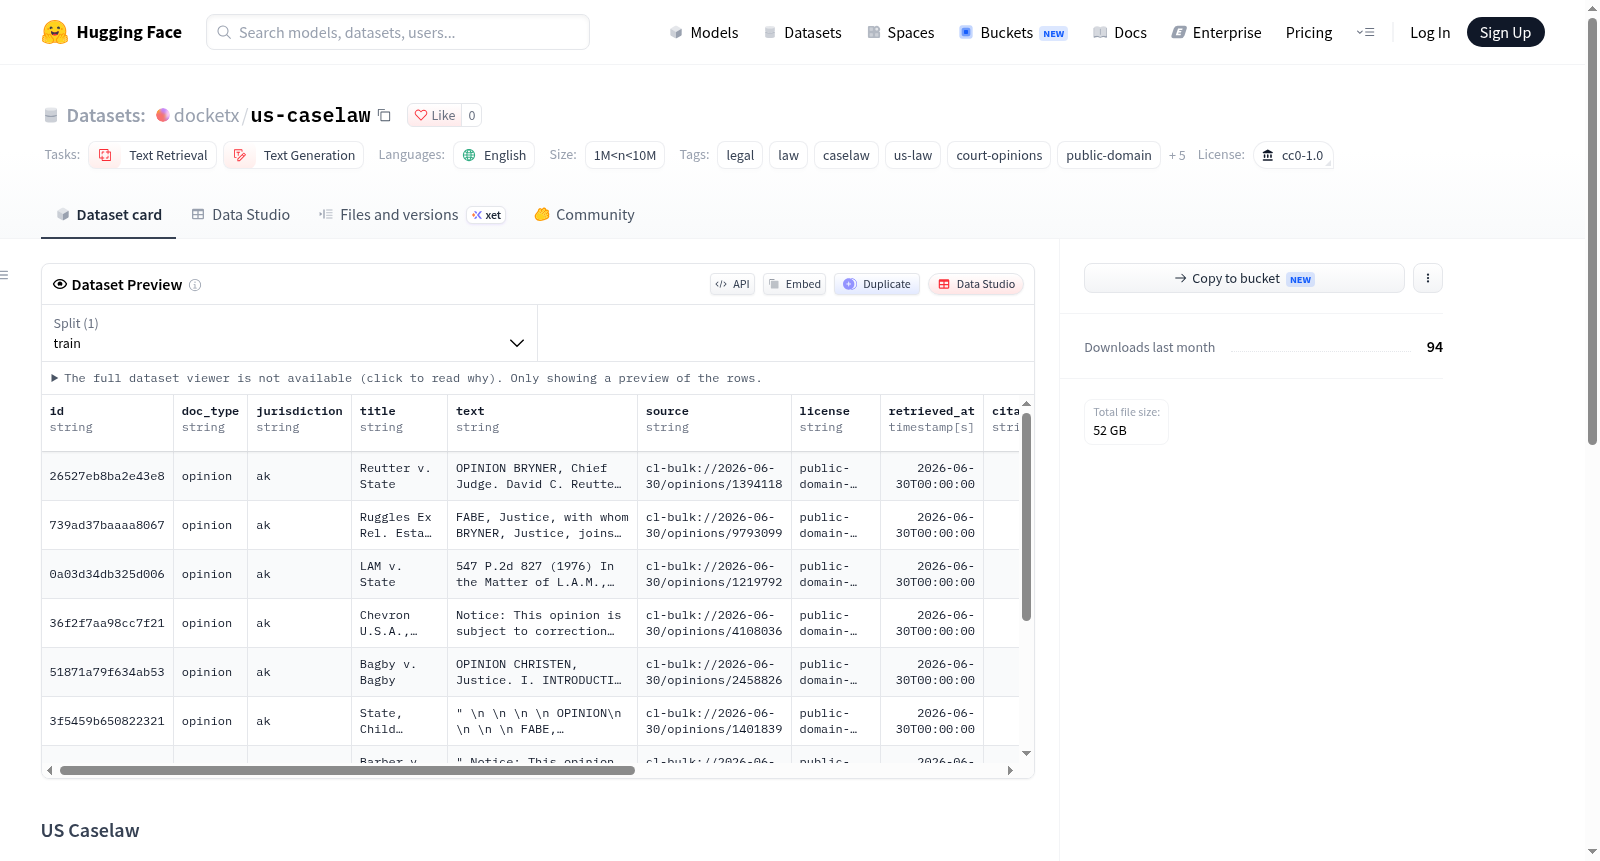The height and width of the screenshot is (861, 1600).
Task: Open Models in the top navigation
Action: point(704,33)
